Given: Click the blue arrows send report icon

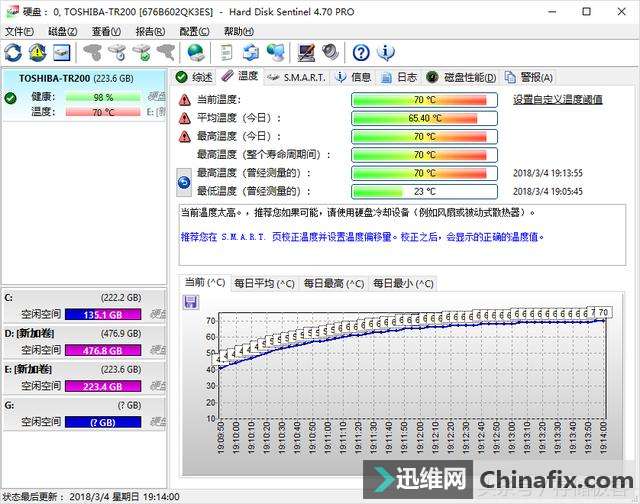Looking at the screenshot, I should coord(251,53).
